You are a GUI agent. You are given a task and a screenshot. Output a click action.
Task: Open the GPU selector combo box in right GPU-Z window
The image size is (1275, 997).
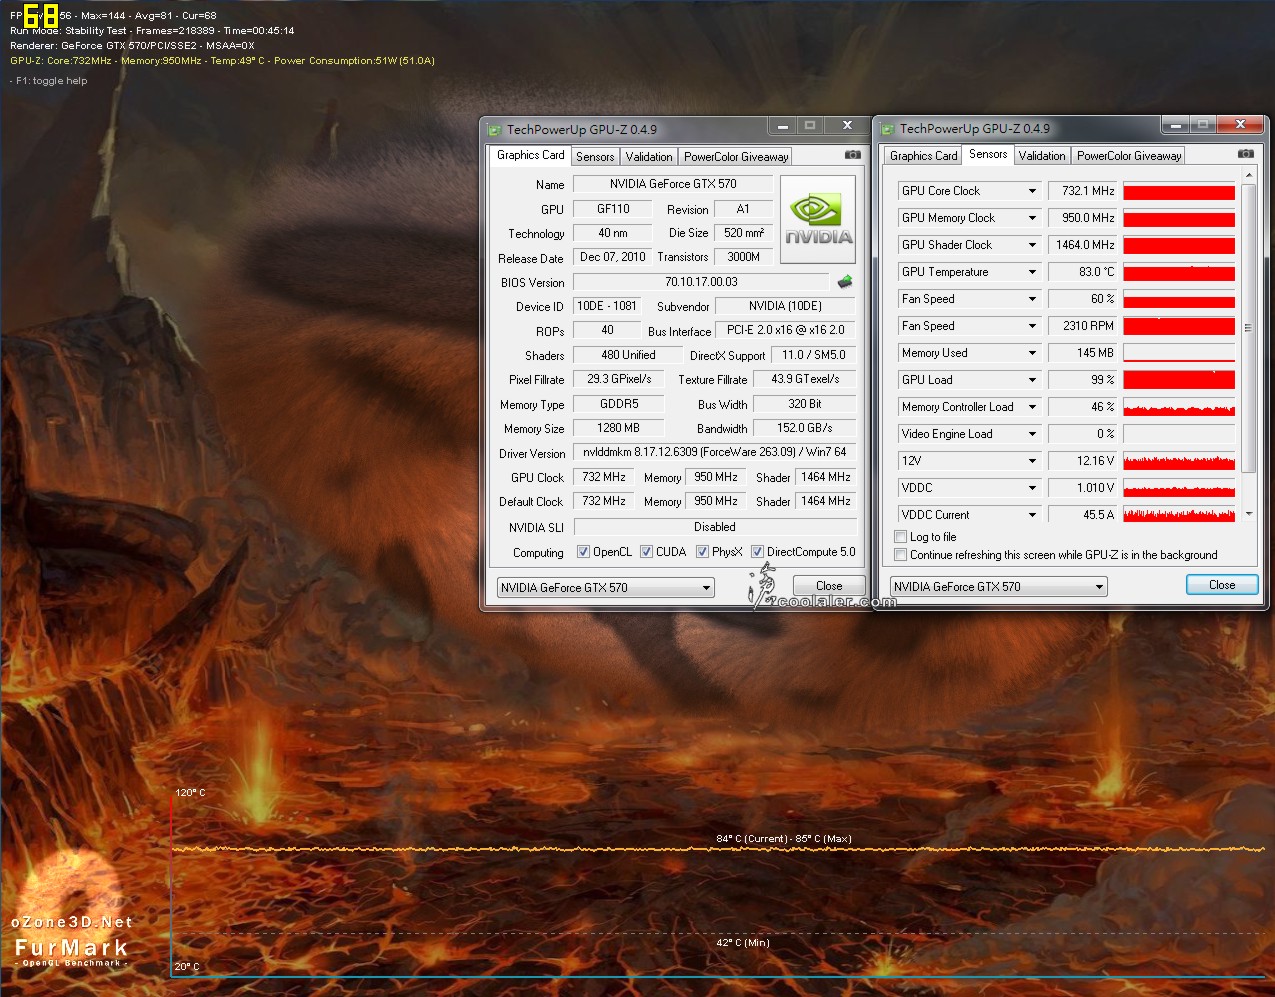[x=998, y=587]
